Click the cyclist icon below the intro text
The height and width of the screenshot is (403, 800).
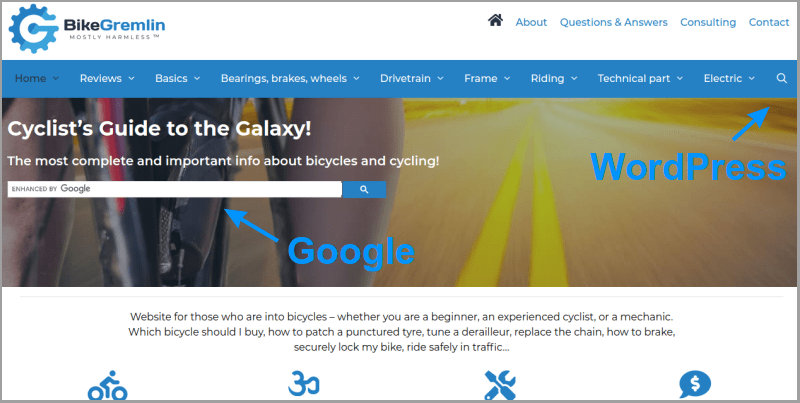[x=107, y=386]
